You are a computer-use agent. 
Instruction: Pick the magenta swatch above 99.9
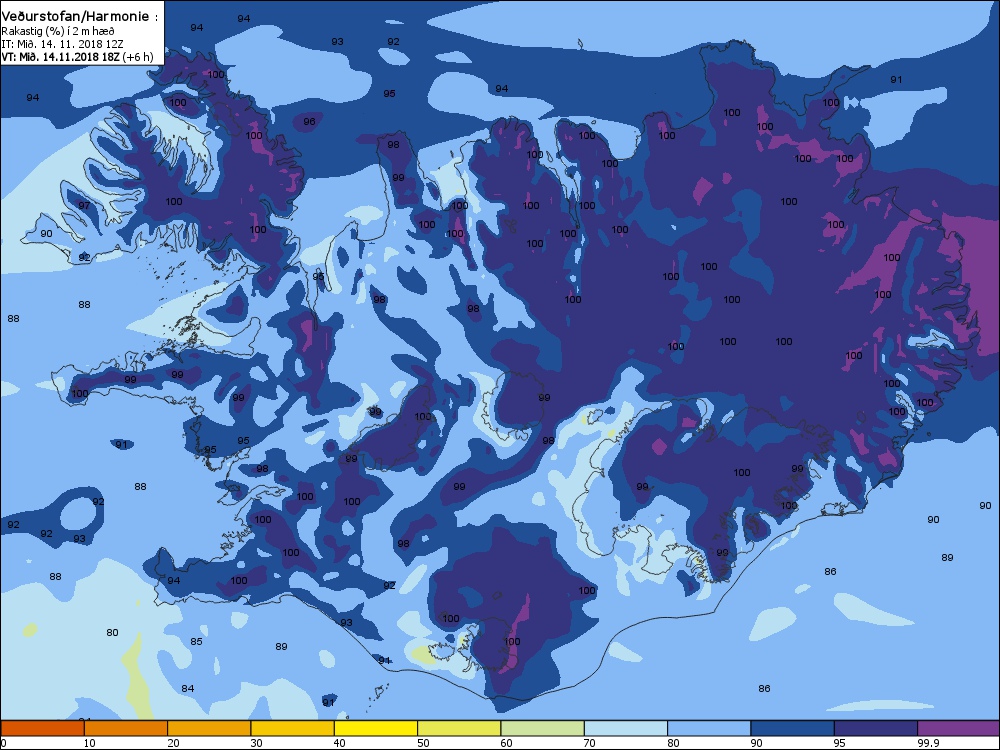pyautogui.click(x=959, y=728)
